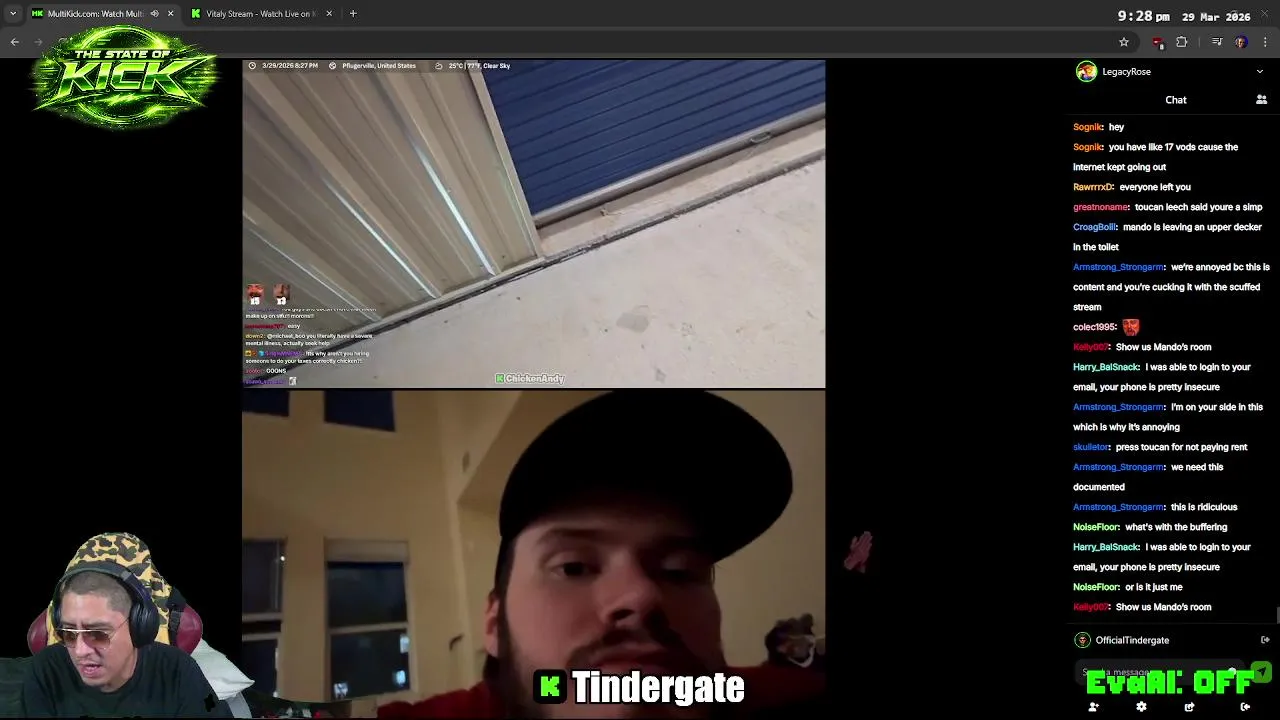Viewport: 1280px width, 720px height.
Task: Mute audio on the MultiKick tab speaker icon
Action: (x=154, y=14)
